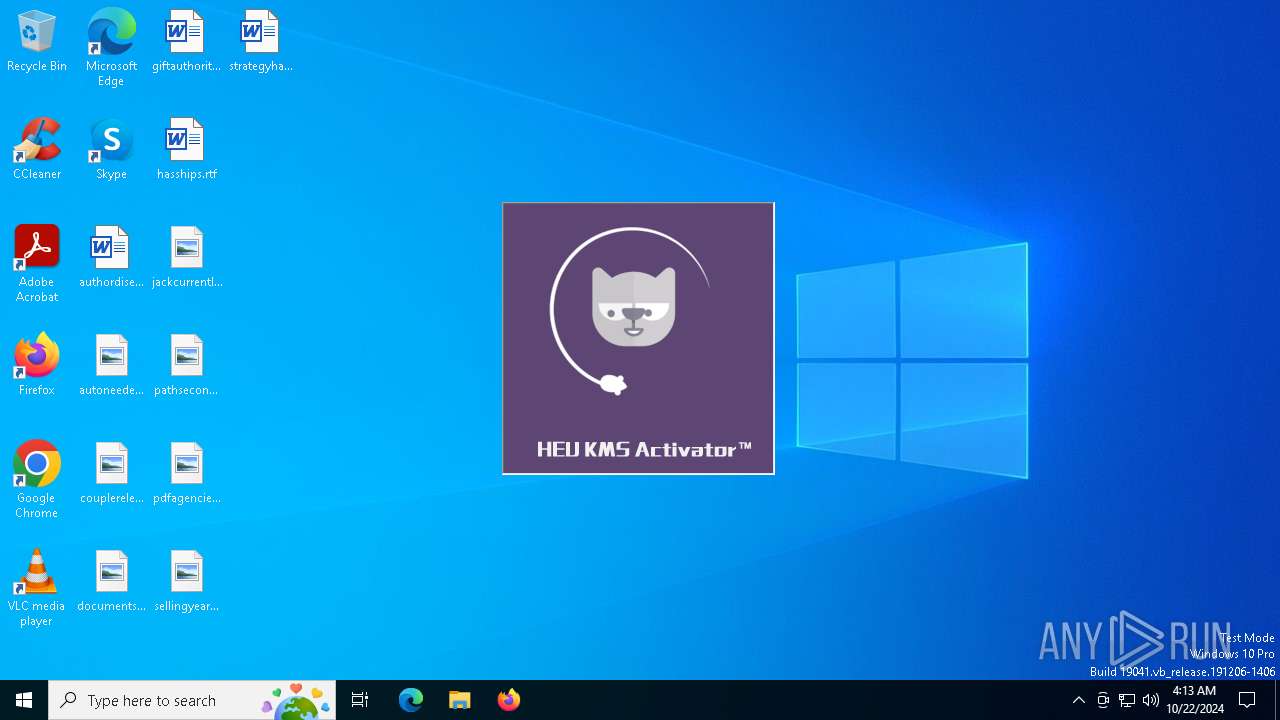Viewport: 1280px width, 720px height.
Task: Select the giftauthorit... Word document
Action: [186, 42]
